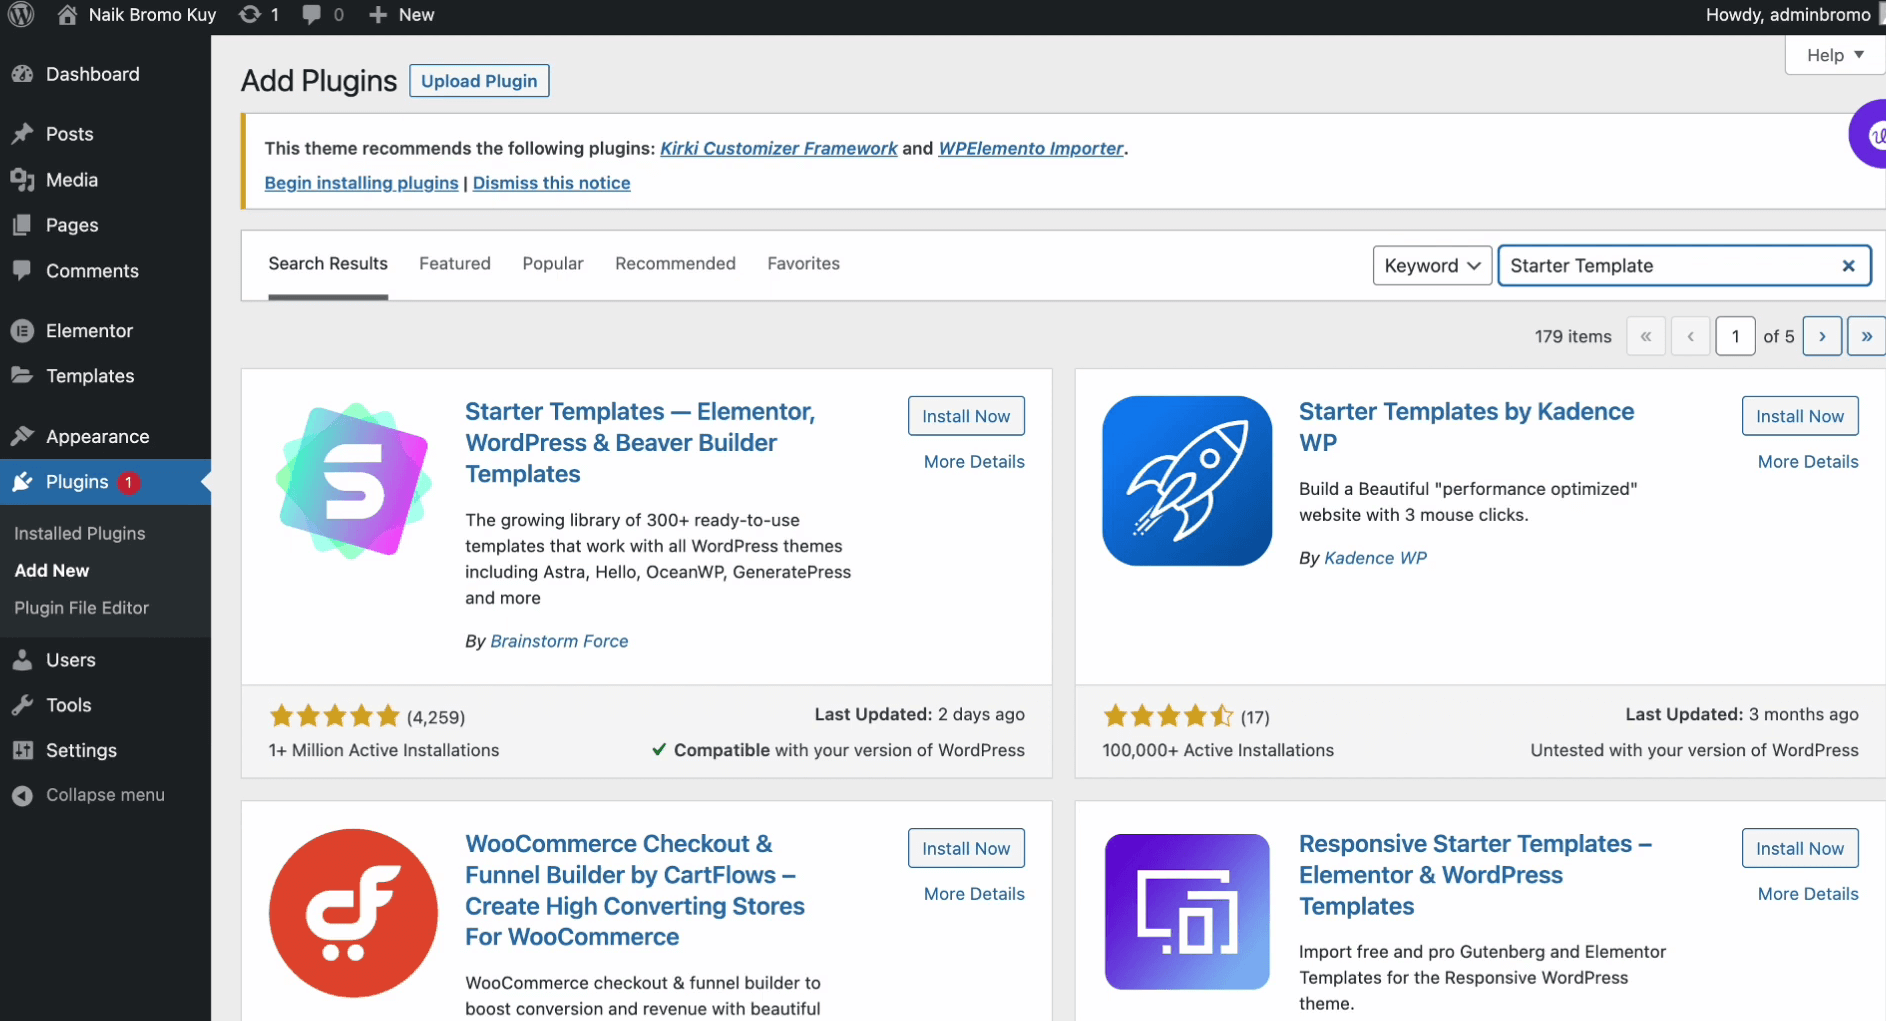Install the CartFlows WooCommerce plugin

click(x=966, y=848)
